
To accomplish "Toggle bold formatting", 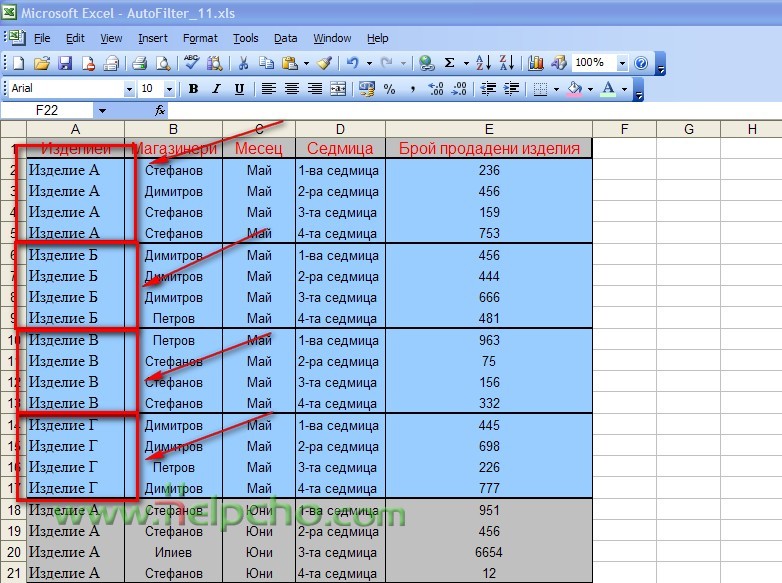I will pyautogui.click(x=193, y=89).
